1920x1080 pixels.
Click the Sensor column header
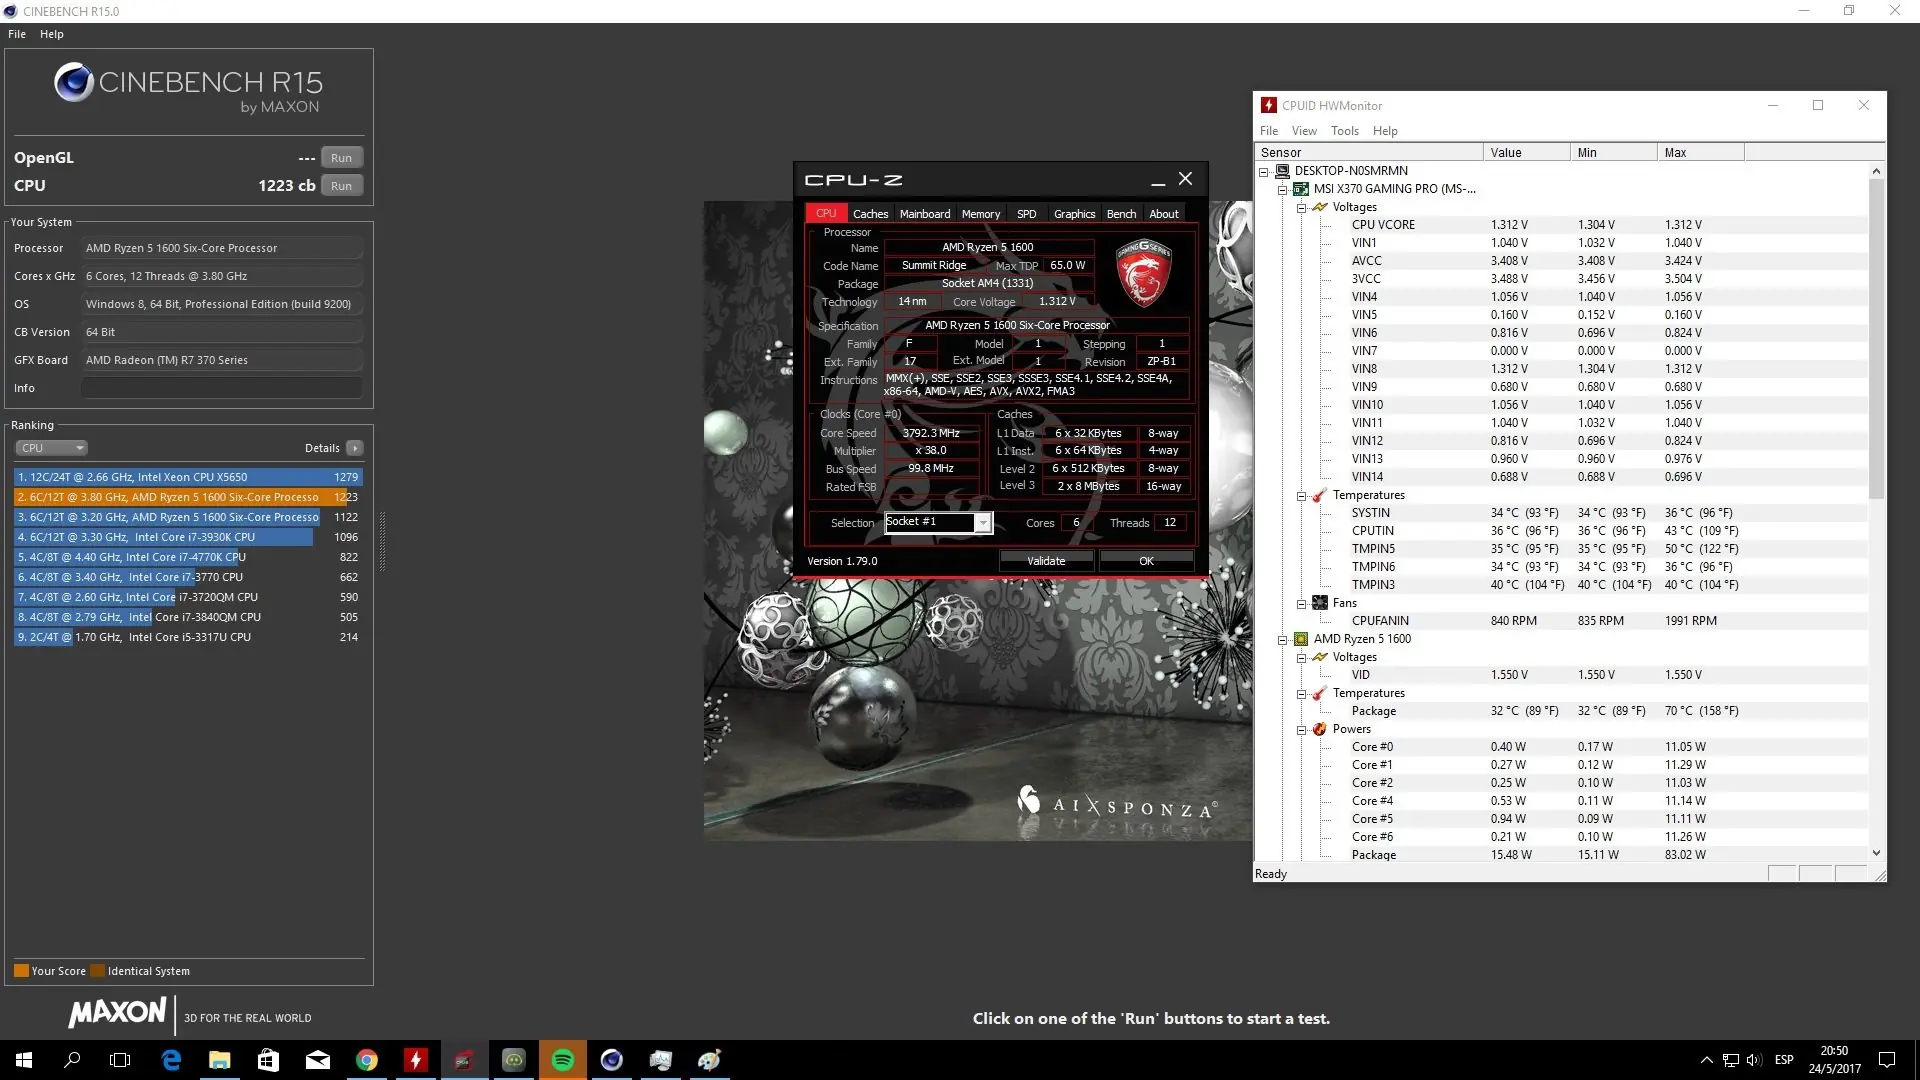coord(1369,153)
